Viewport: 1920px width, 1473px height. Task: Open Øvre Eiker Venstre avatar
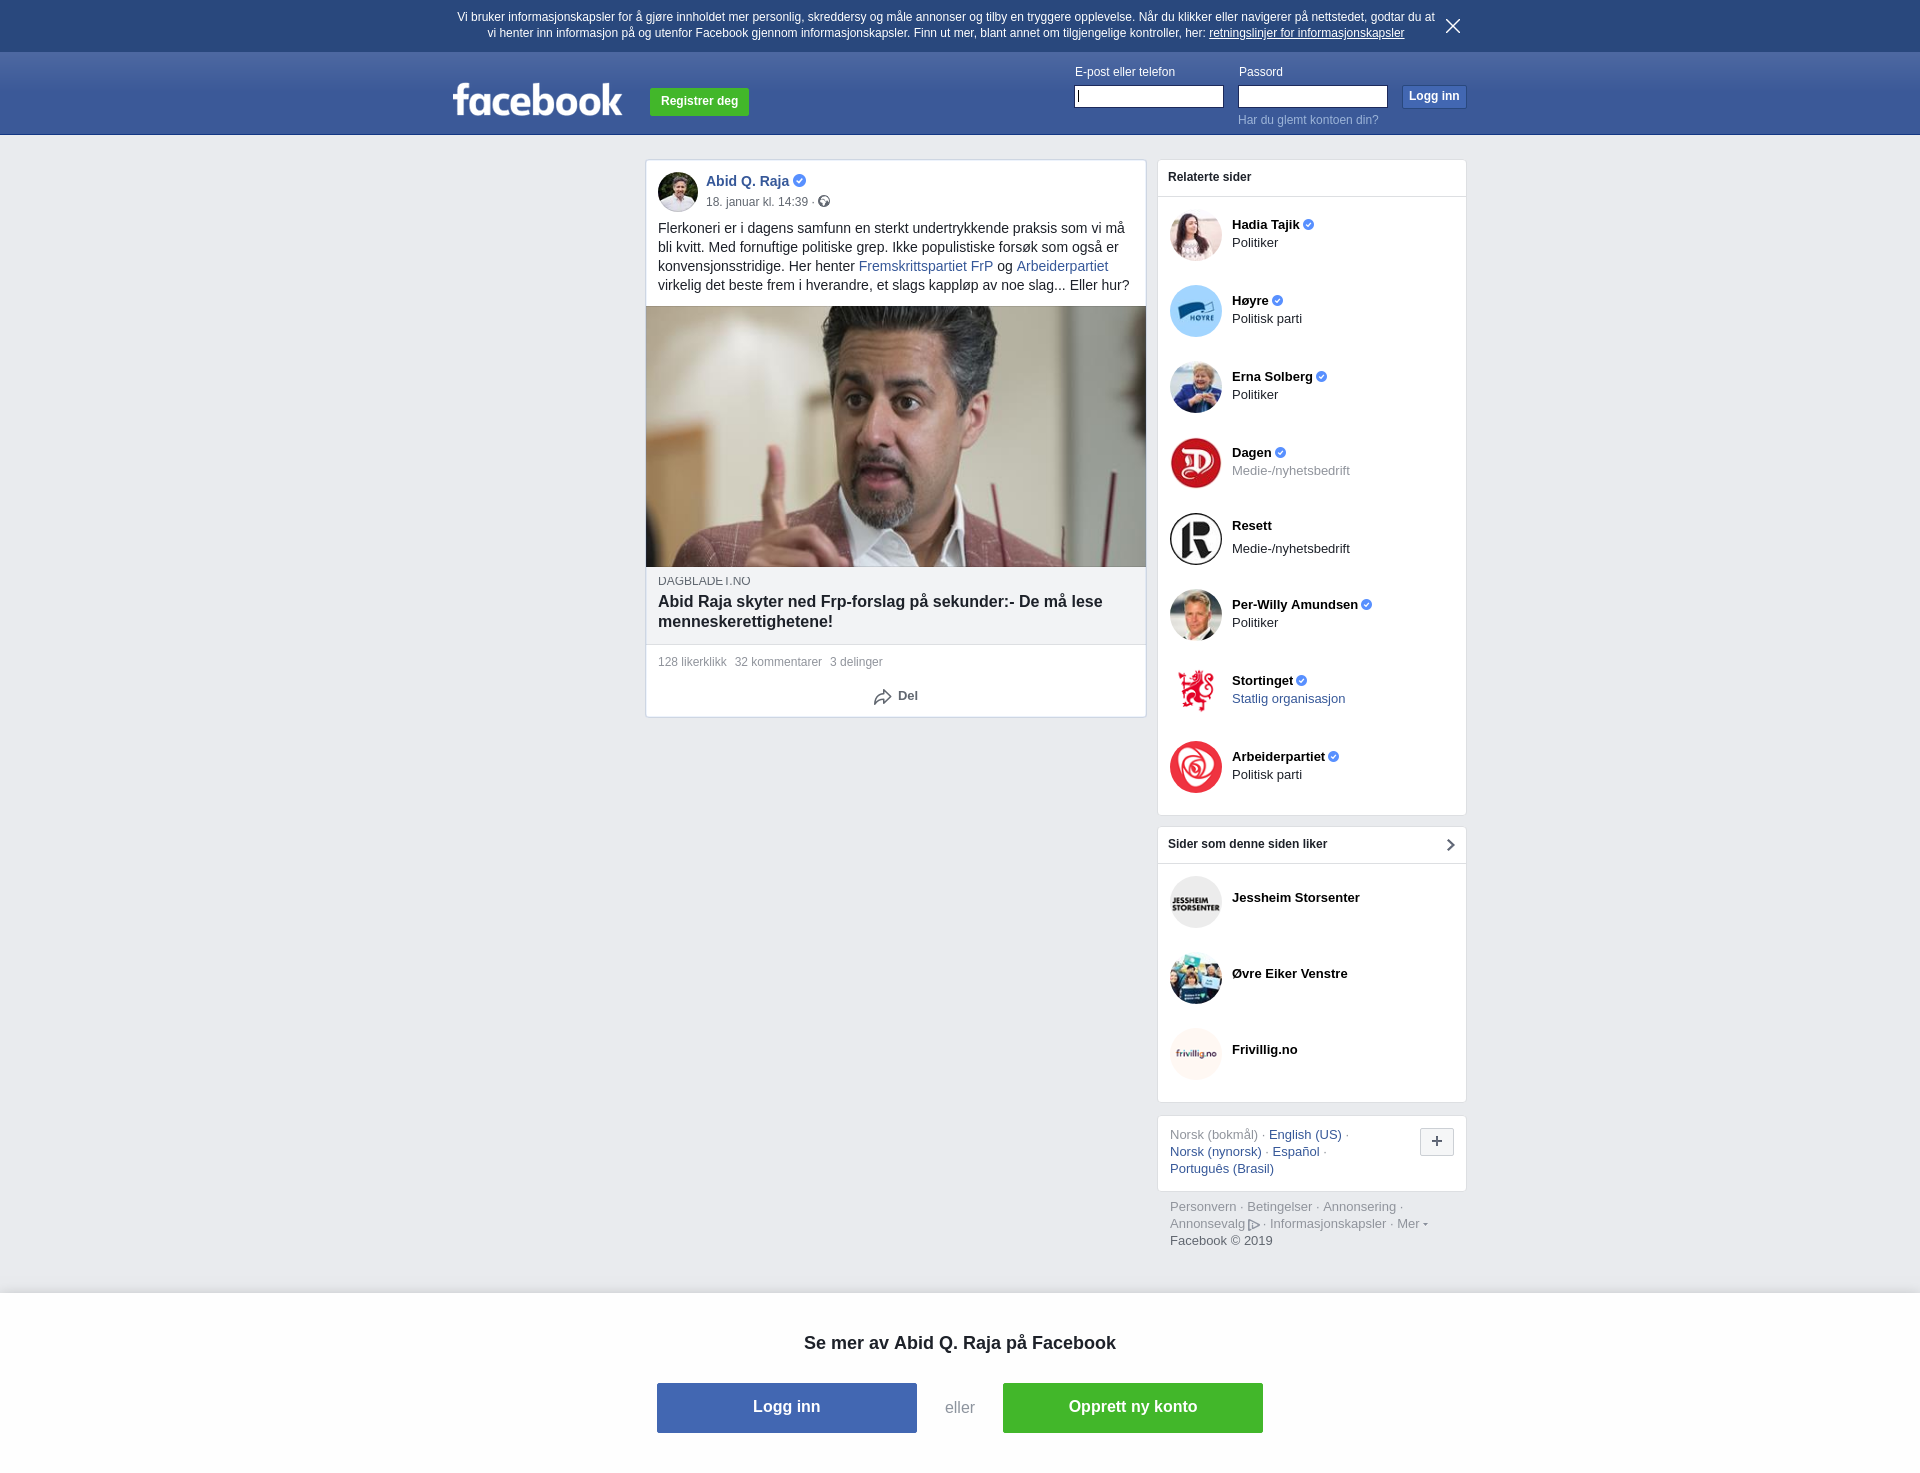point(1196,978)
